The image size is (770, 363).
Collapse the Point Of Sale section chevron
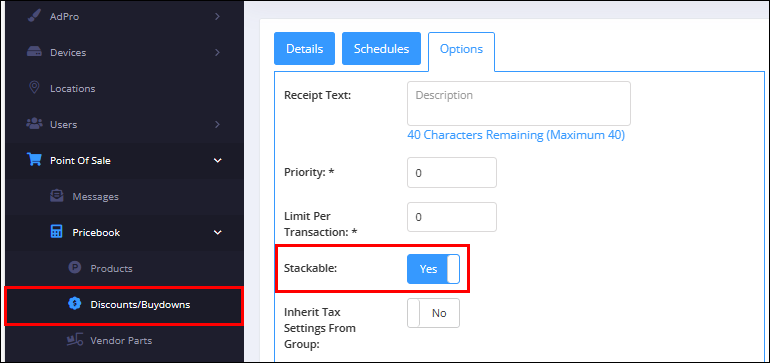click(218, 160)
